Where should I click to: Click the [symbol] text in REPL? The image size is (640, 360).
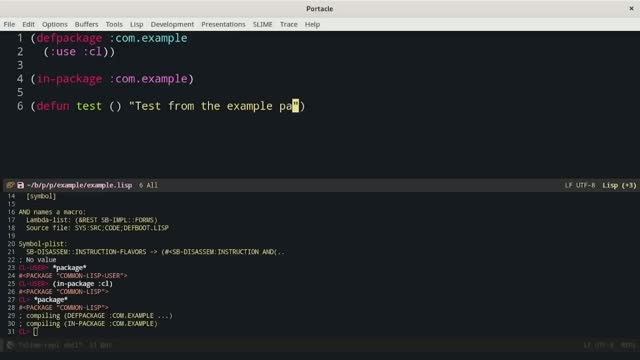tap(41, 196)
